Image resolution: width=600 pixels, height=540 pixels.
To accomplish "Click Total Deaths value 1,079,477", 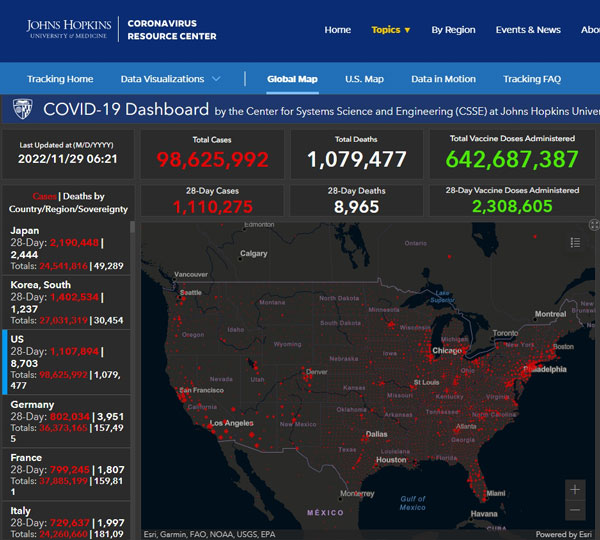I will 356,159.
